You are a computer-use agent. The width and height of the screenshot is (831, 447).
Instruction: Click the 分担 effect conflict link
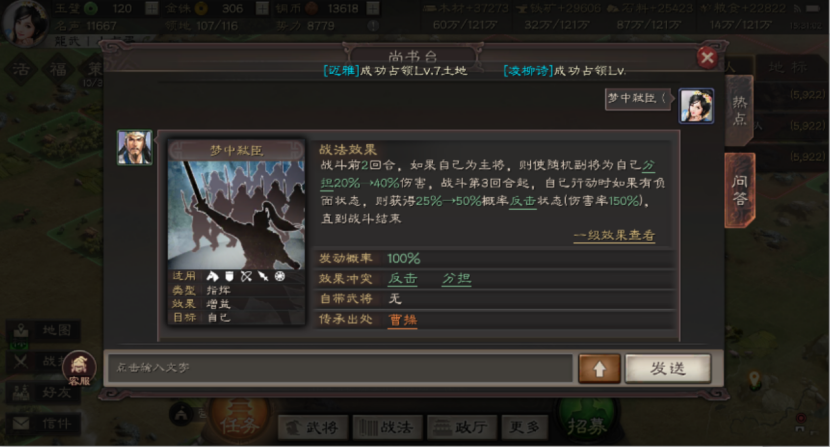456,278
